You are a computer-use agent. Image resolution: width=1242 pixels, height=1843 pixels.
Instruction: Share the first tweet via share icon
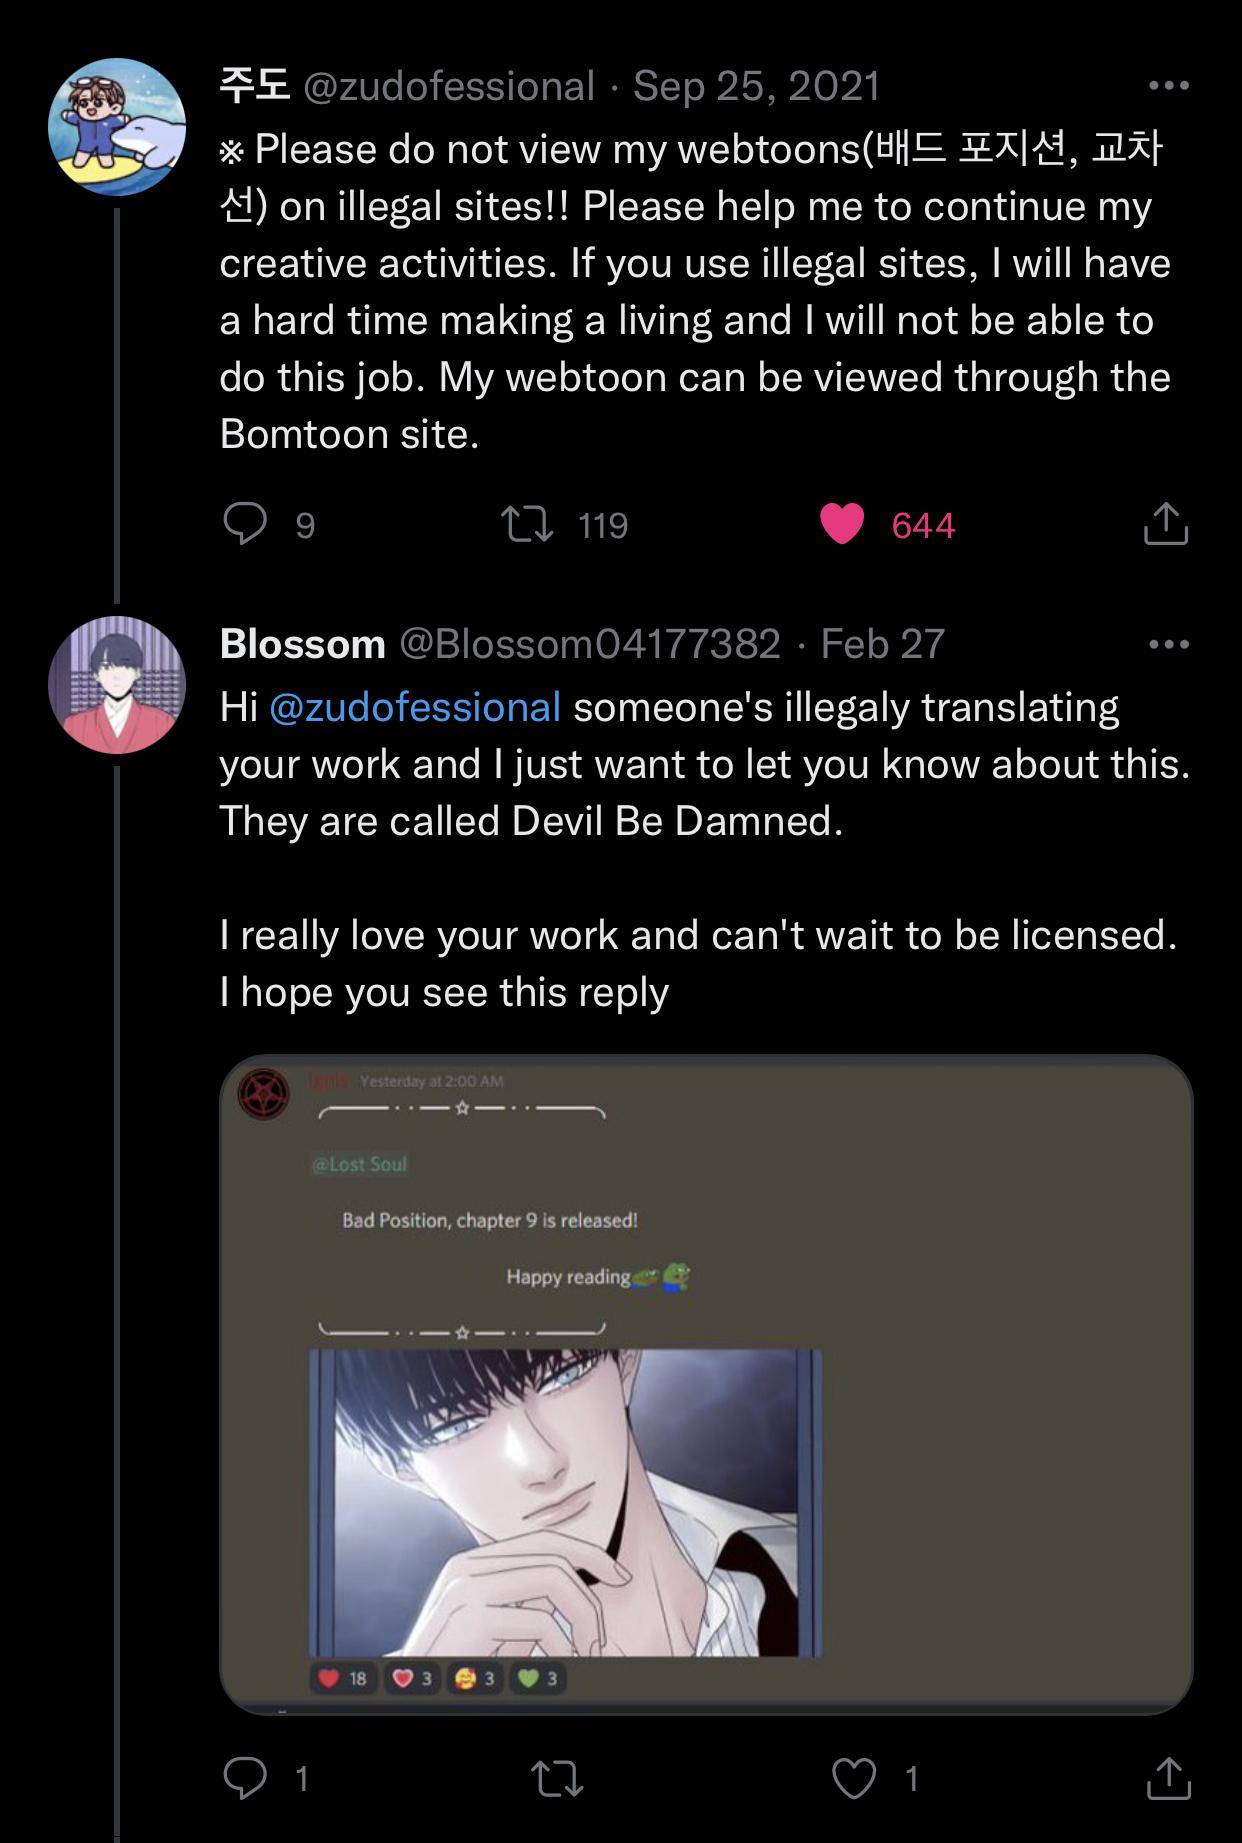click(1165, 524)
